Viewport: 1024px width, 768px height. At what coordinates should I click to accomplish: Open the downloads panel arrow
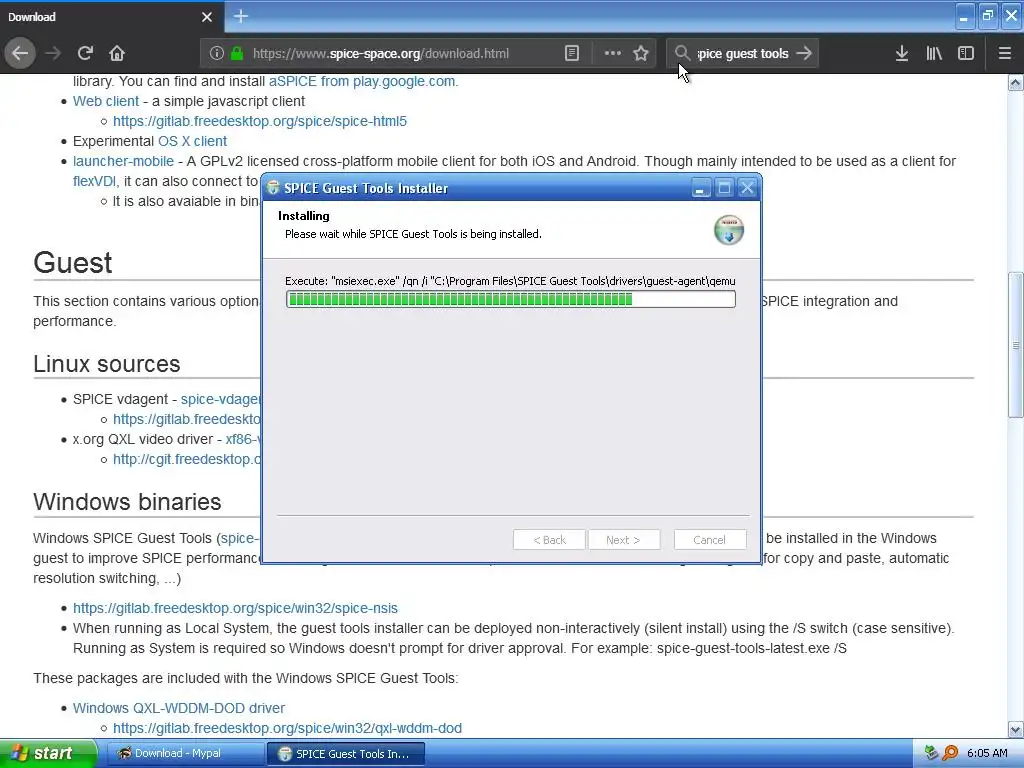coord(902,54)
